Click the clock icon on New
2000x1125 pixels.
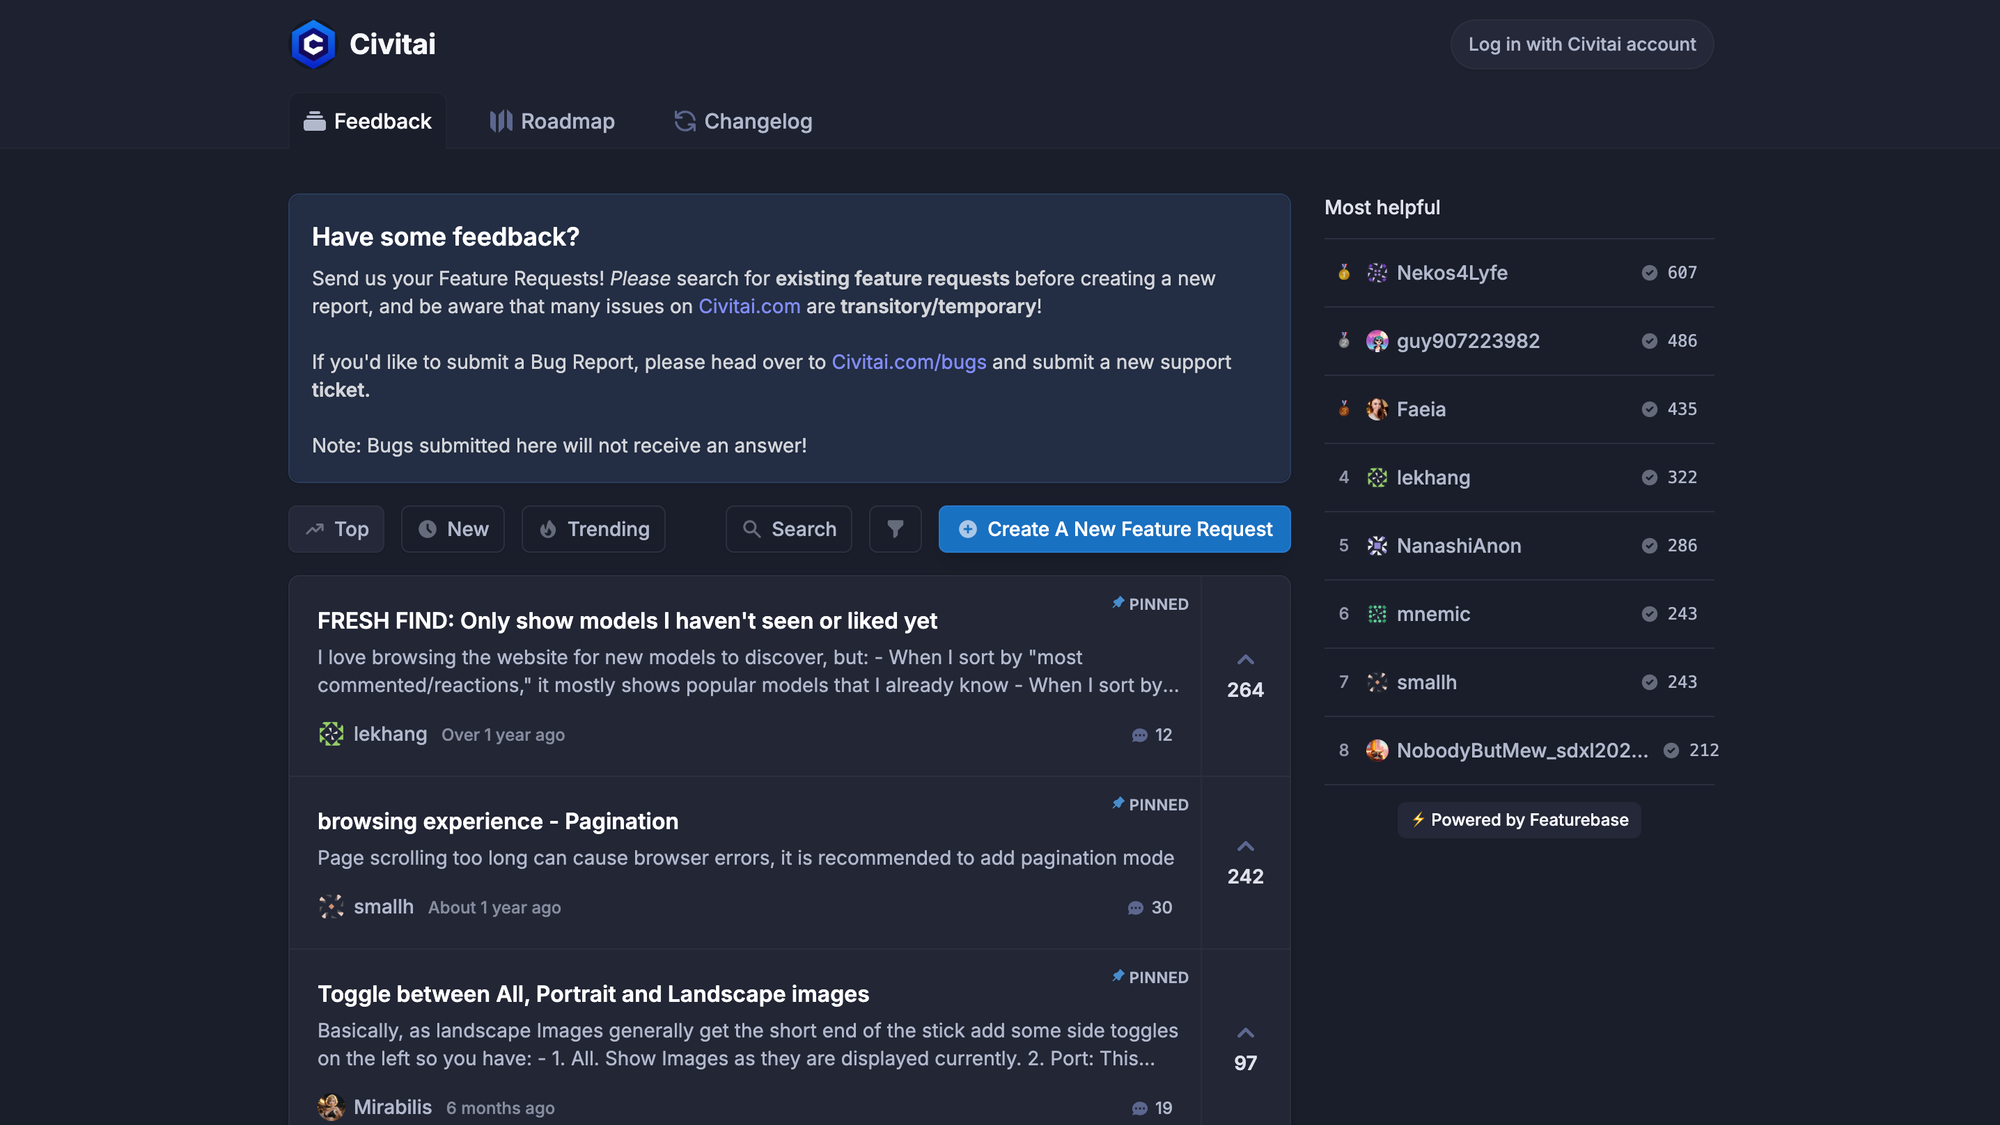click(428, 529)
